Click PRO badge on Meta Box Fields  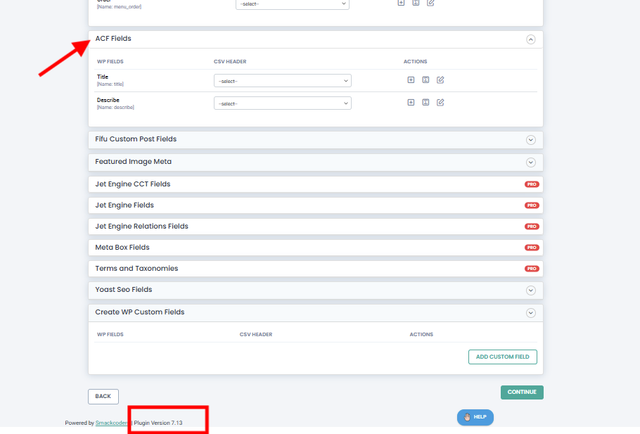[x=531, y=247]
